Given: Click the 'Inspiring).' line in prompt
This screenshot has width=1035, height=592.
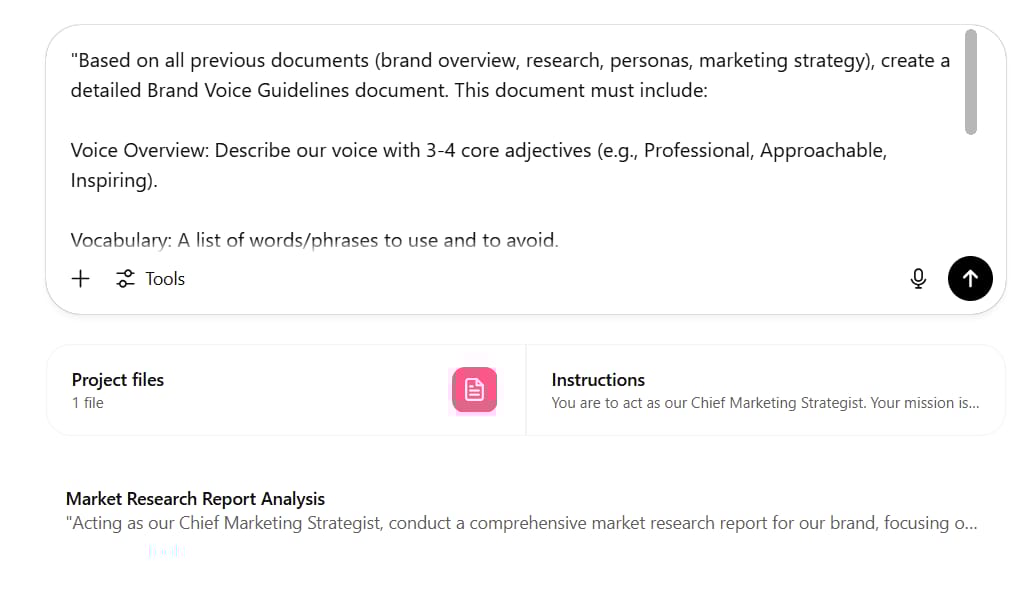Looking at the screenshot, I should click(114, 180).
